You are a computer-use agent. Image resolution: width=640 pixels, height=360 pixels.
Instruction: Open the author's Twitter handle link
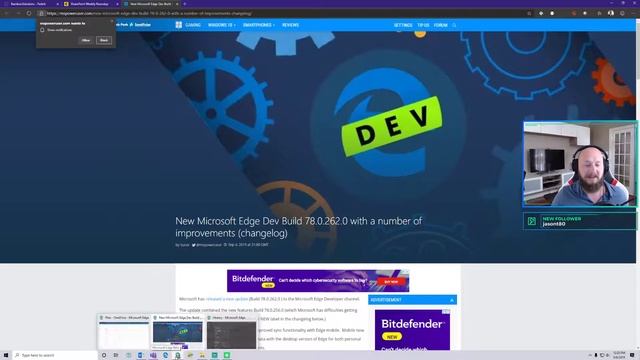click(207, 245)
